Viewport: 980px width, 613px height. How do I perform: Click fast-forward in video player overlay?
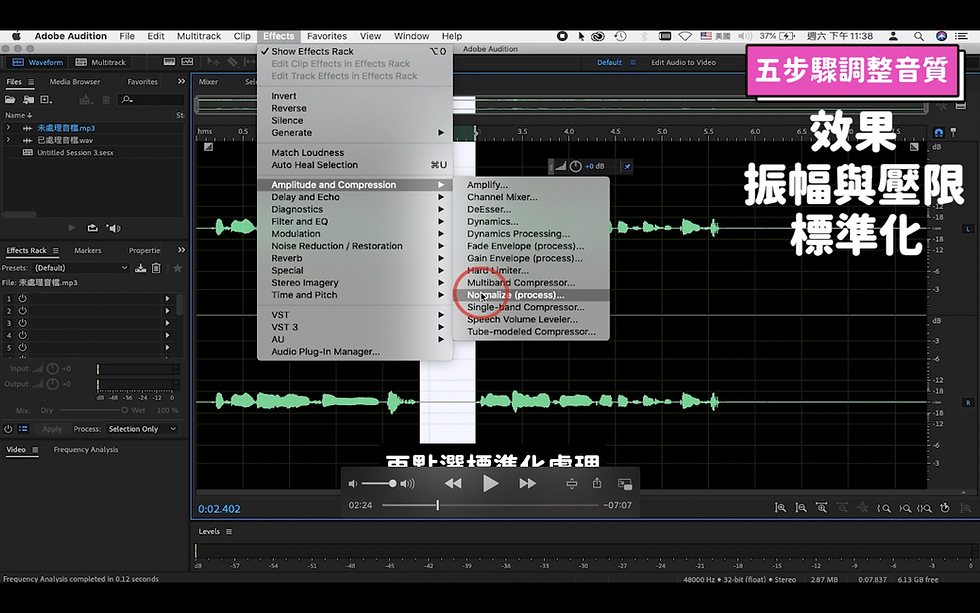click(x=528, y=483)
